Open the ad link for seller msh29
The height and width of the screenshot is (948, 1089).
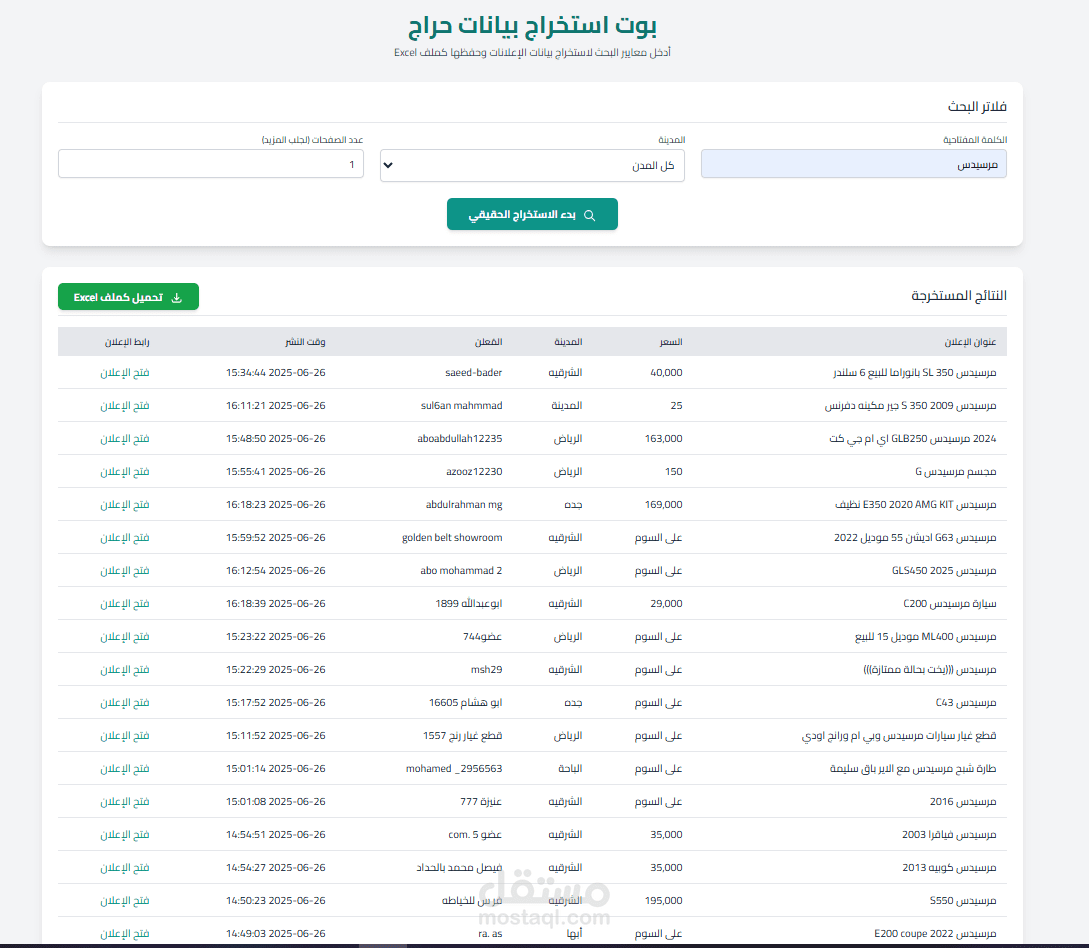tap(125, 670)
